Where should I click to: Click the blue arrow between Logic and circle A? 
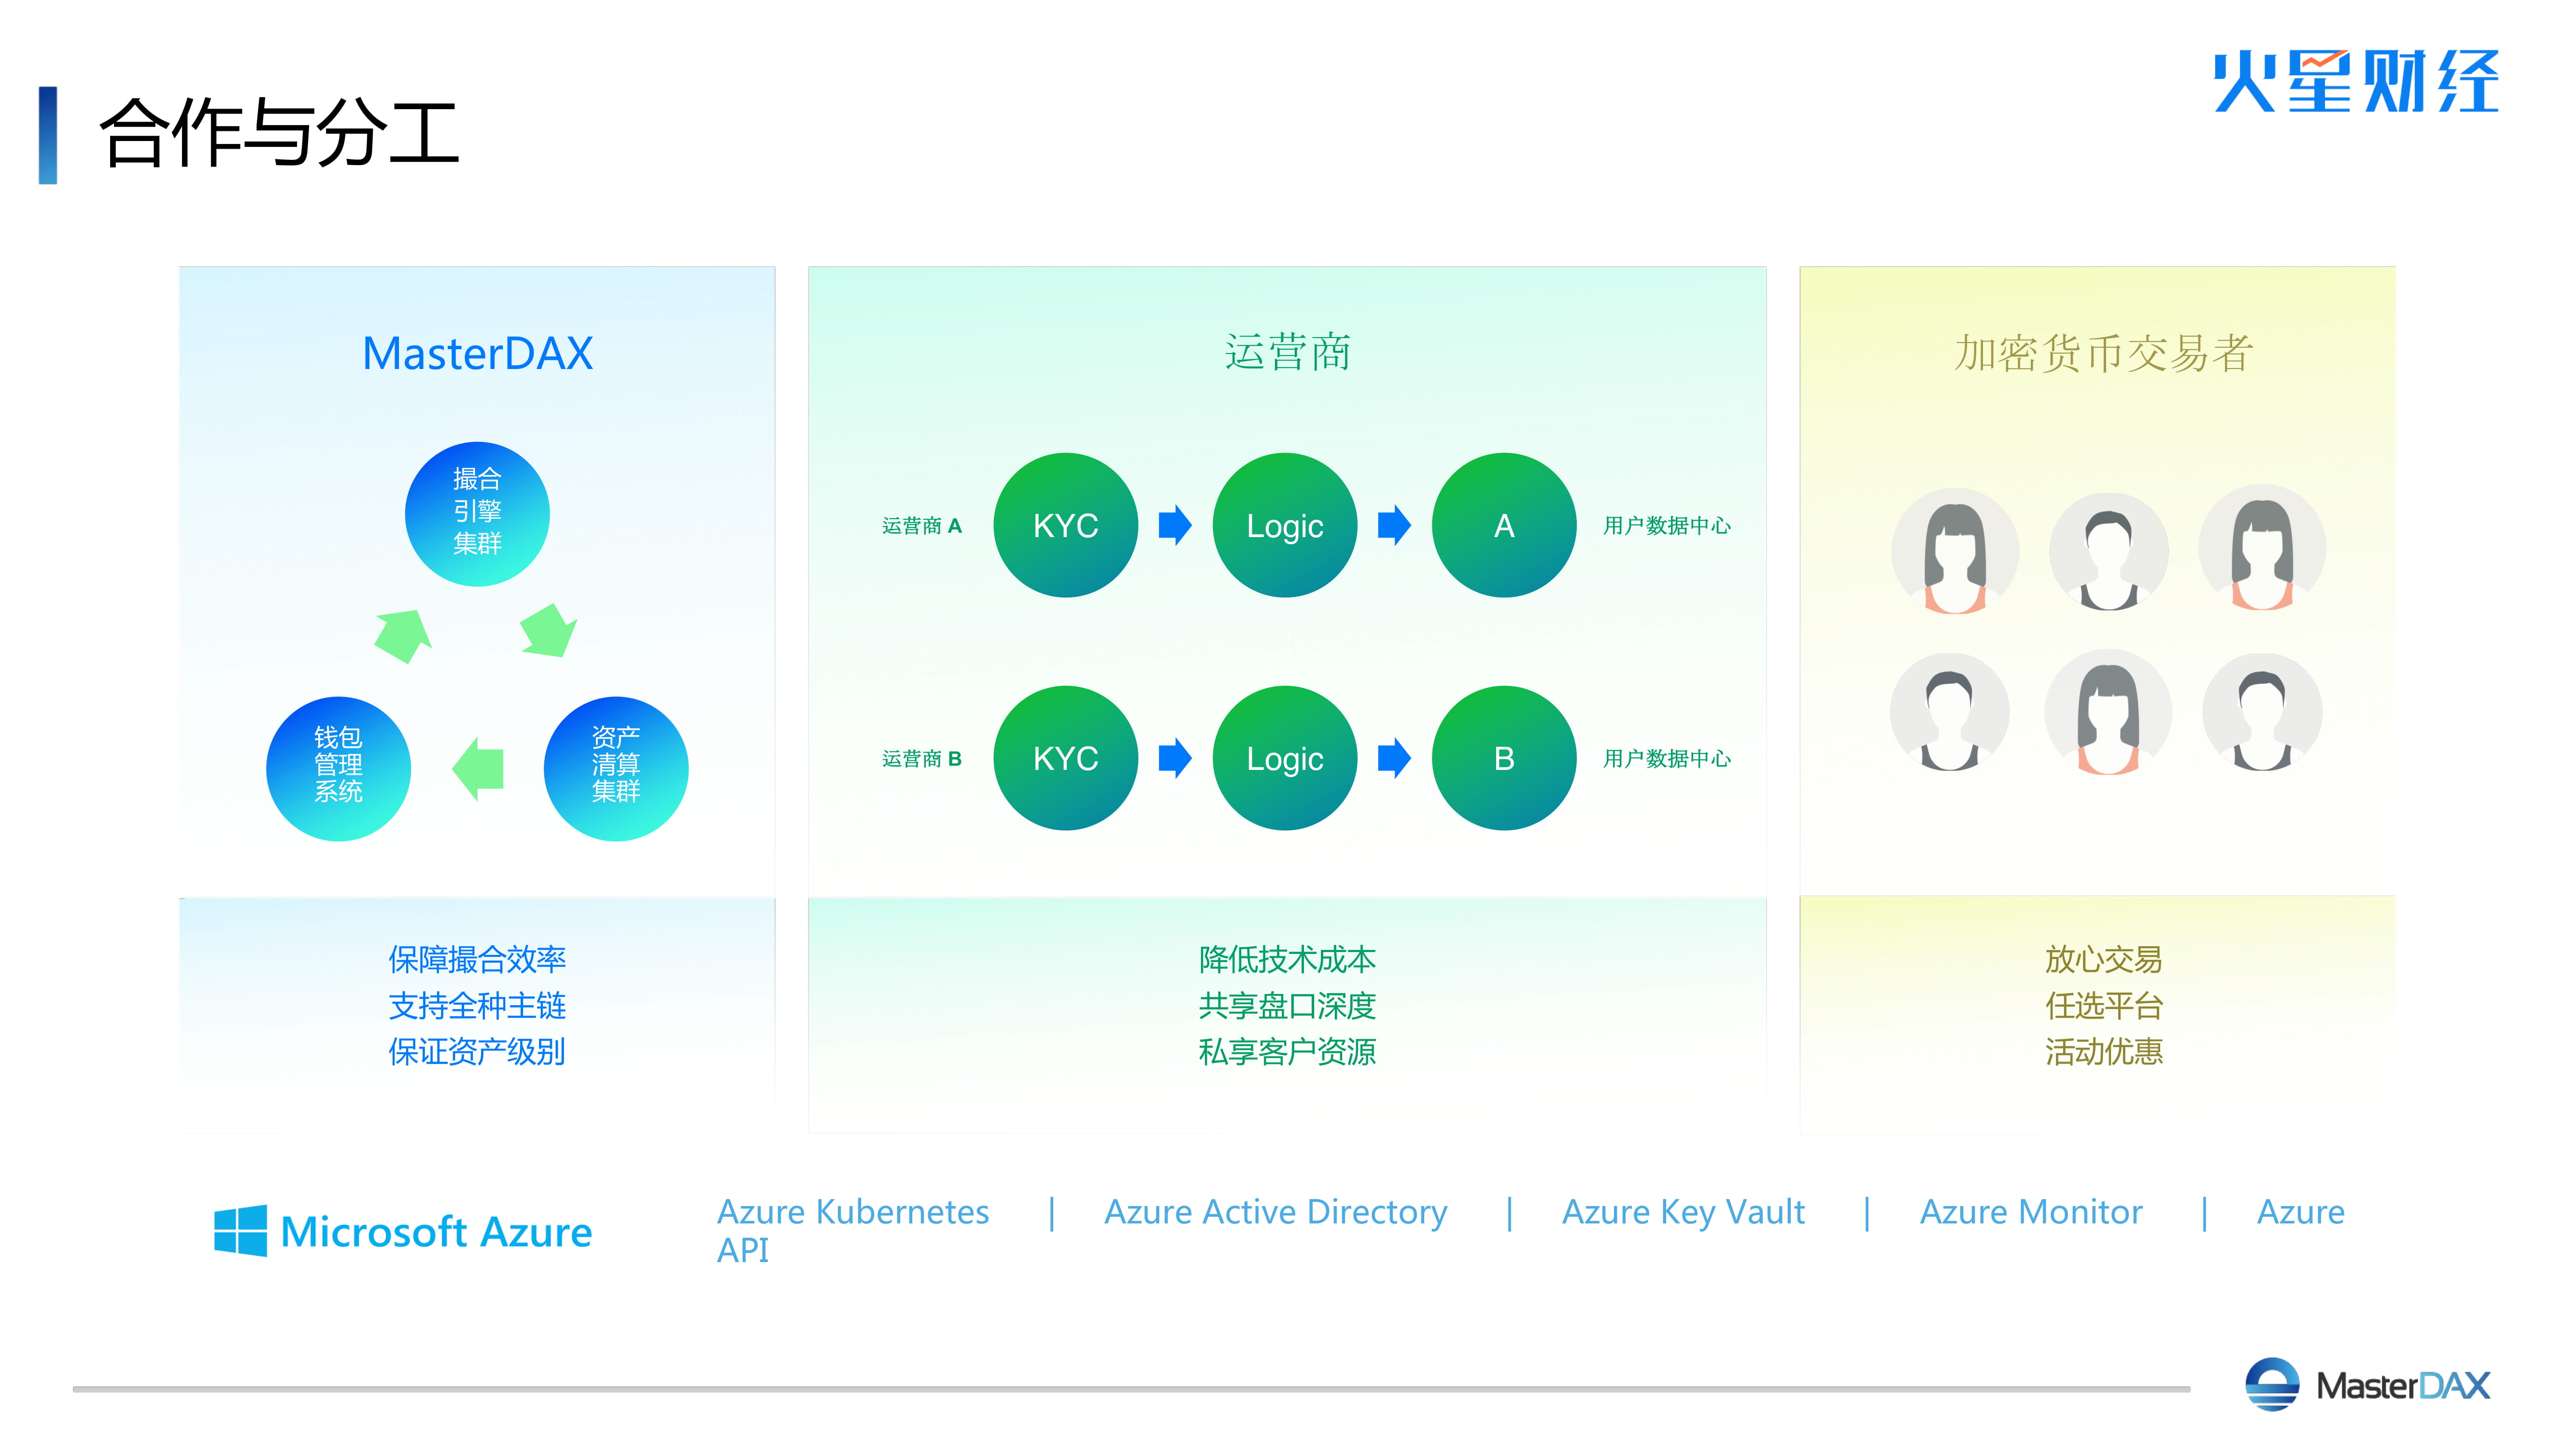[x=1394, y=525]
